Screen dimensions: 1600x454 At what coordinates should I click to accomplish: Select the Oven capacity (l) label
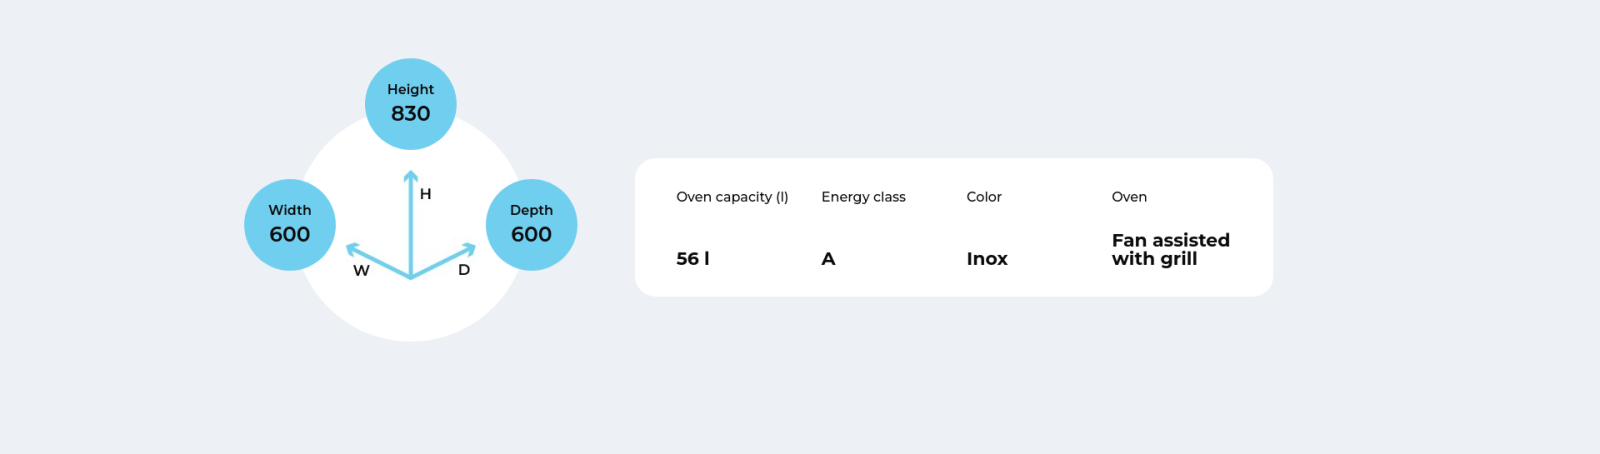pos(732,197)
